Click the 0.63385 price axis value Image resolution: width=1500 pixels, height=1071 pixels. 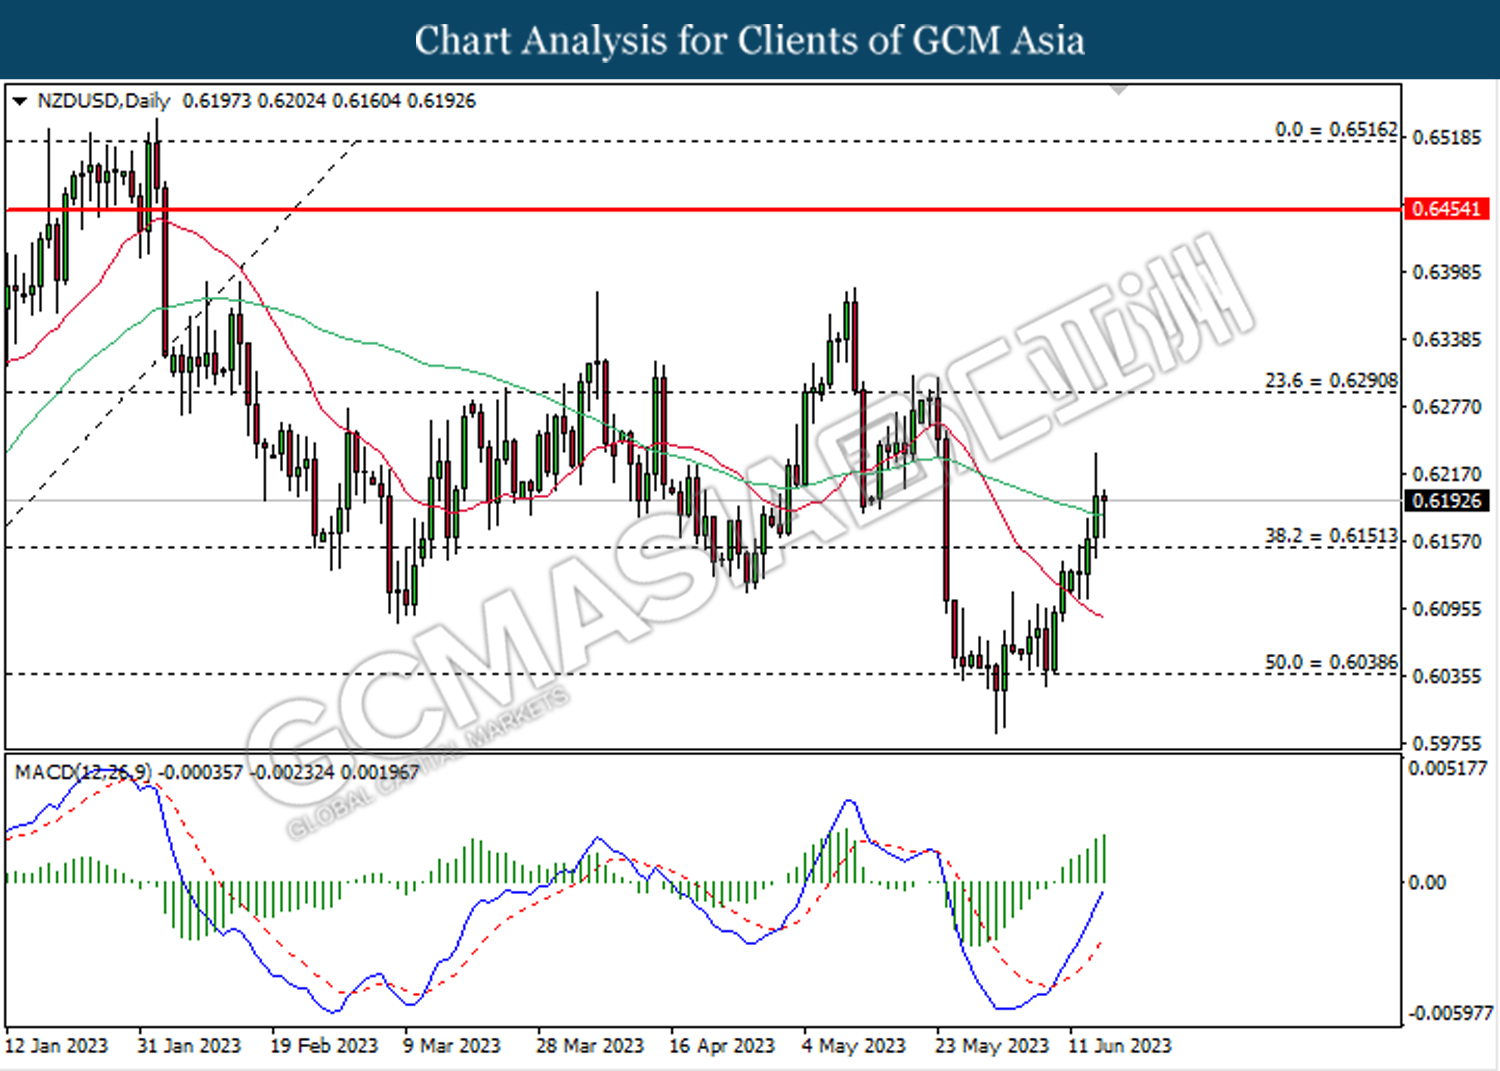tap(1446, 340)
